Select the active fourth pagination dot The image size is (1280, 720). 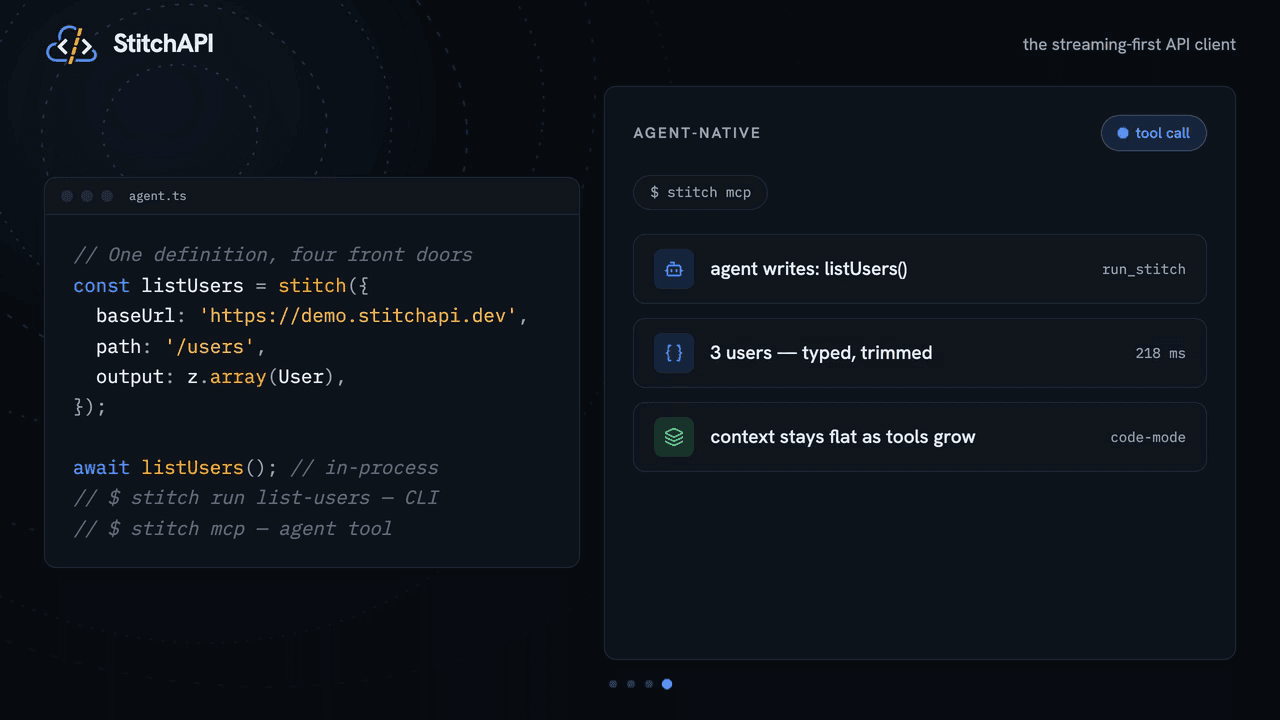click(667, 684)
